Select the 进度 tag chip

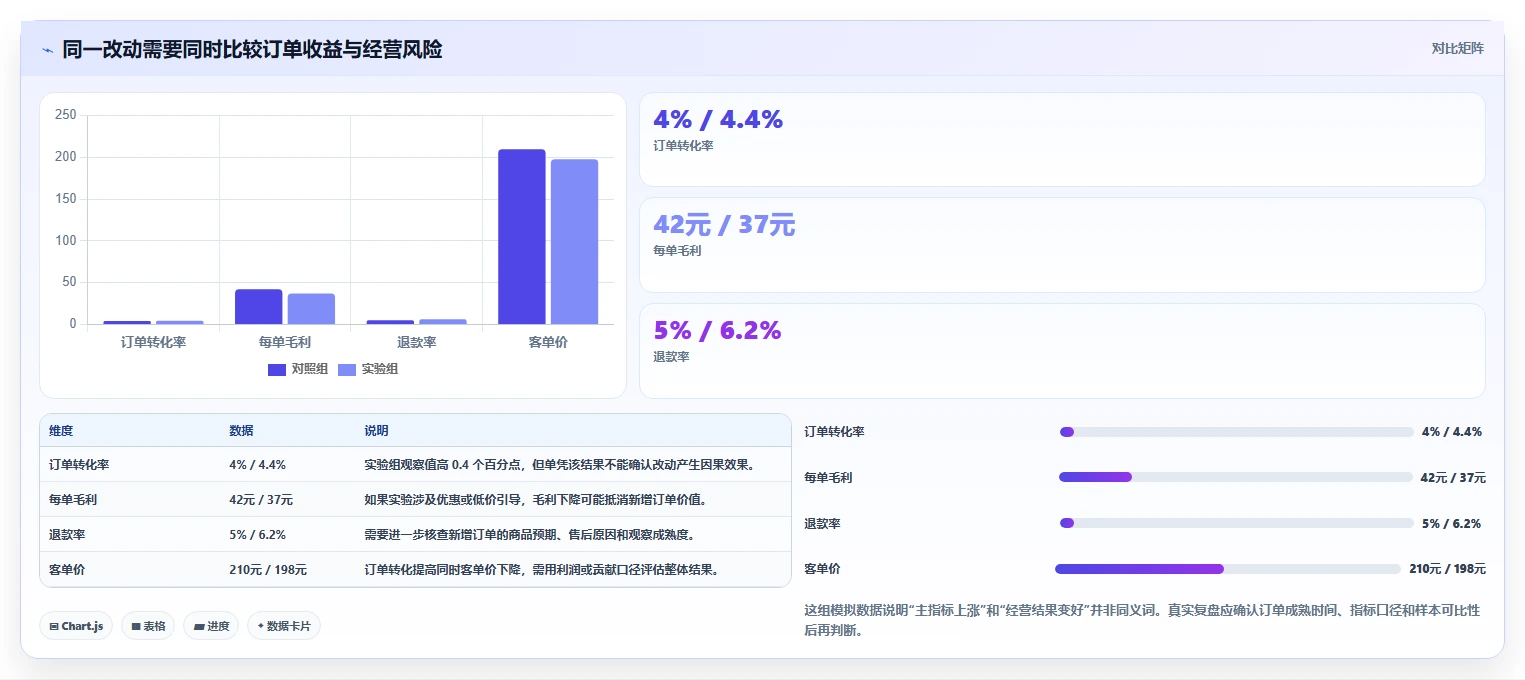211,626
